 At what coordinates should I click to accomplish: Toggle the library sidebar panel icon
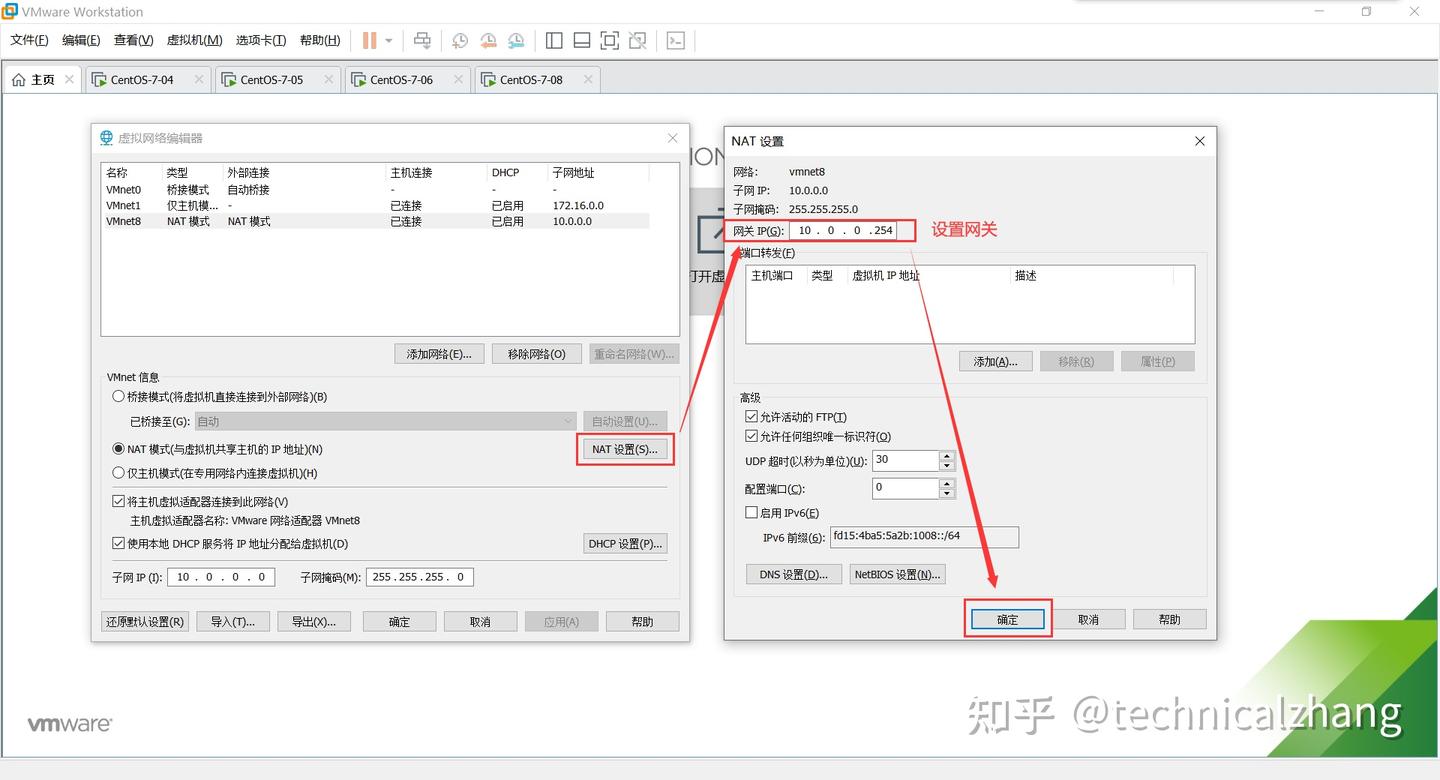554,40
